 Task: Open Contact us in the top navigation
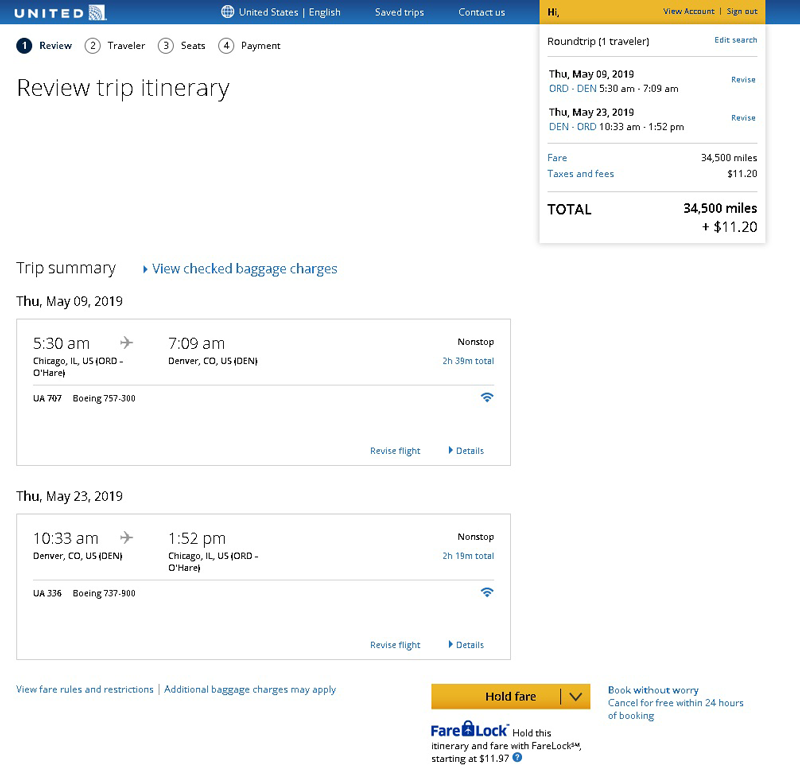tap(481, 12)
